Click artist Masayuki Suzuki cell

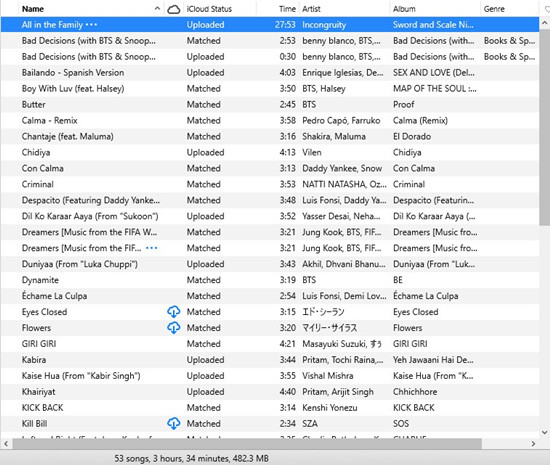[342, 344]
